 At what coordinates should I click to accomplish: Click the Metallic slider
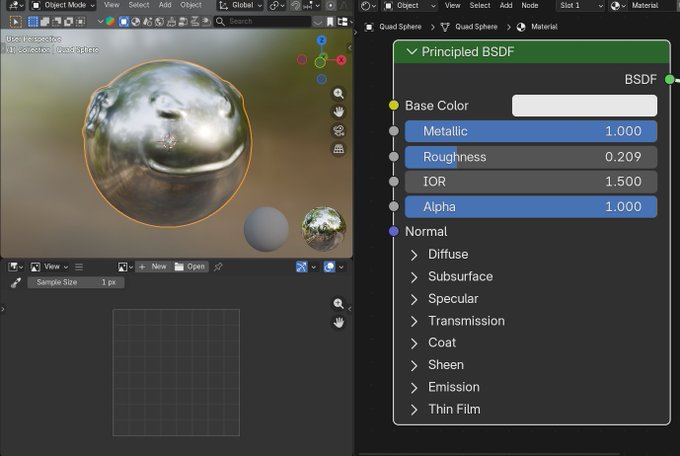point(531,131)
